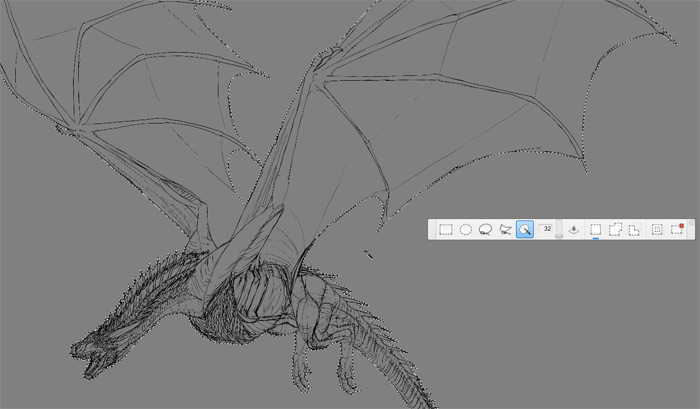Select the Ellipse selection tool
The height and width of the screenshot is (409, 700).
point(466,230)
